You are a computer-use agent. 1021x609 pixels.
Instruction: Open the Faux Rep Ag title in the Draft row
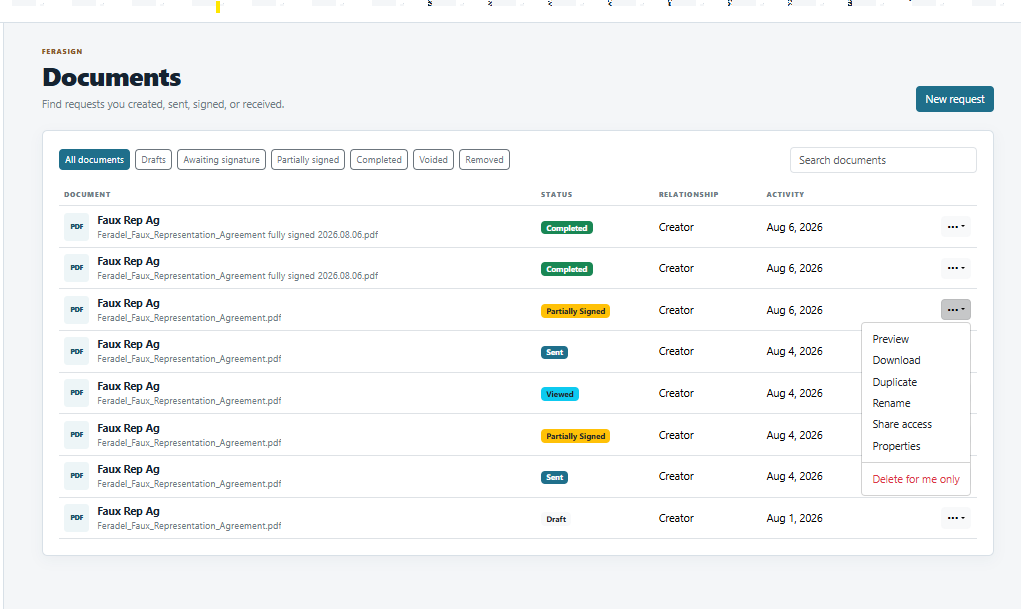click(x=128, y=511)
